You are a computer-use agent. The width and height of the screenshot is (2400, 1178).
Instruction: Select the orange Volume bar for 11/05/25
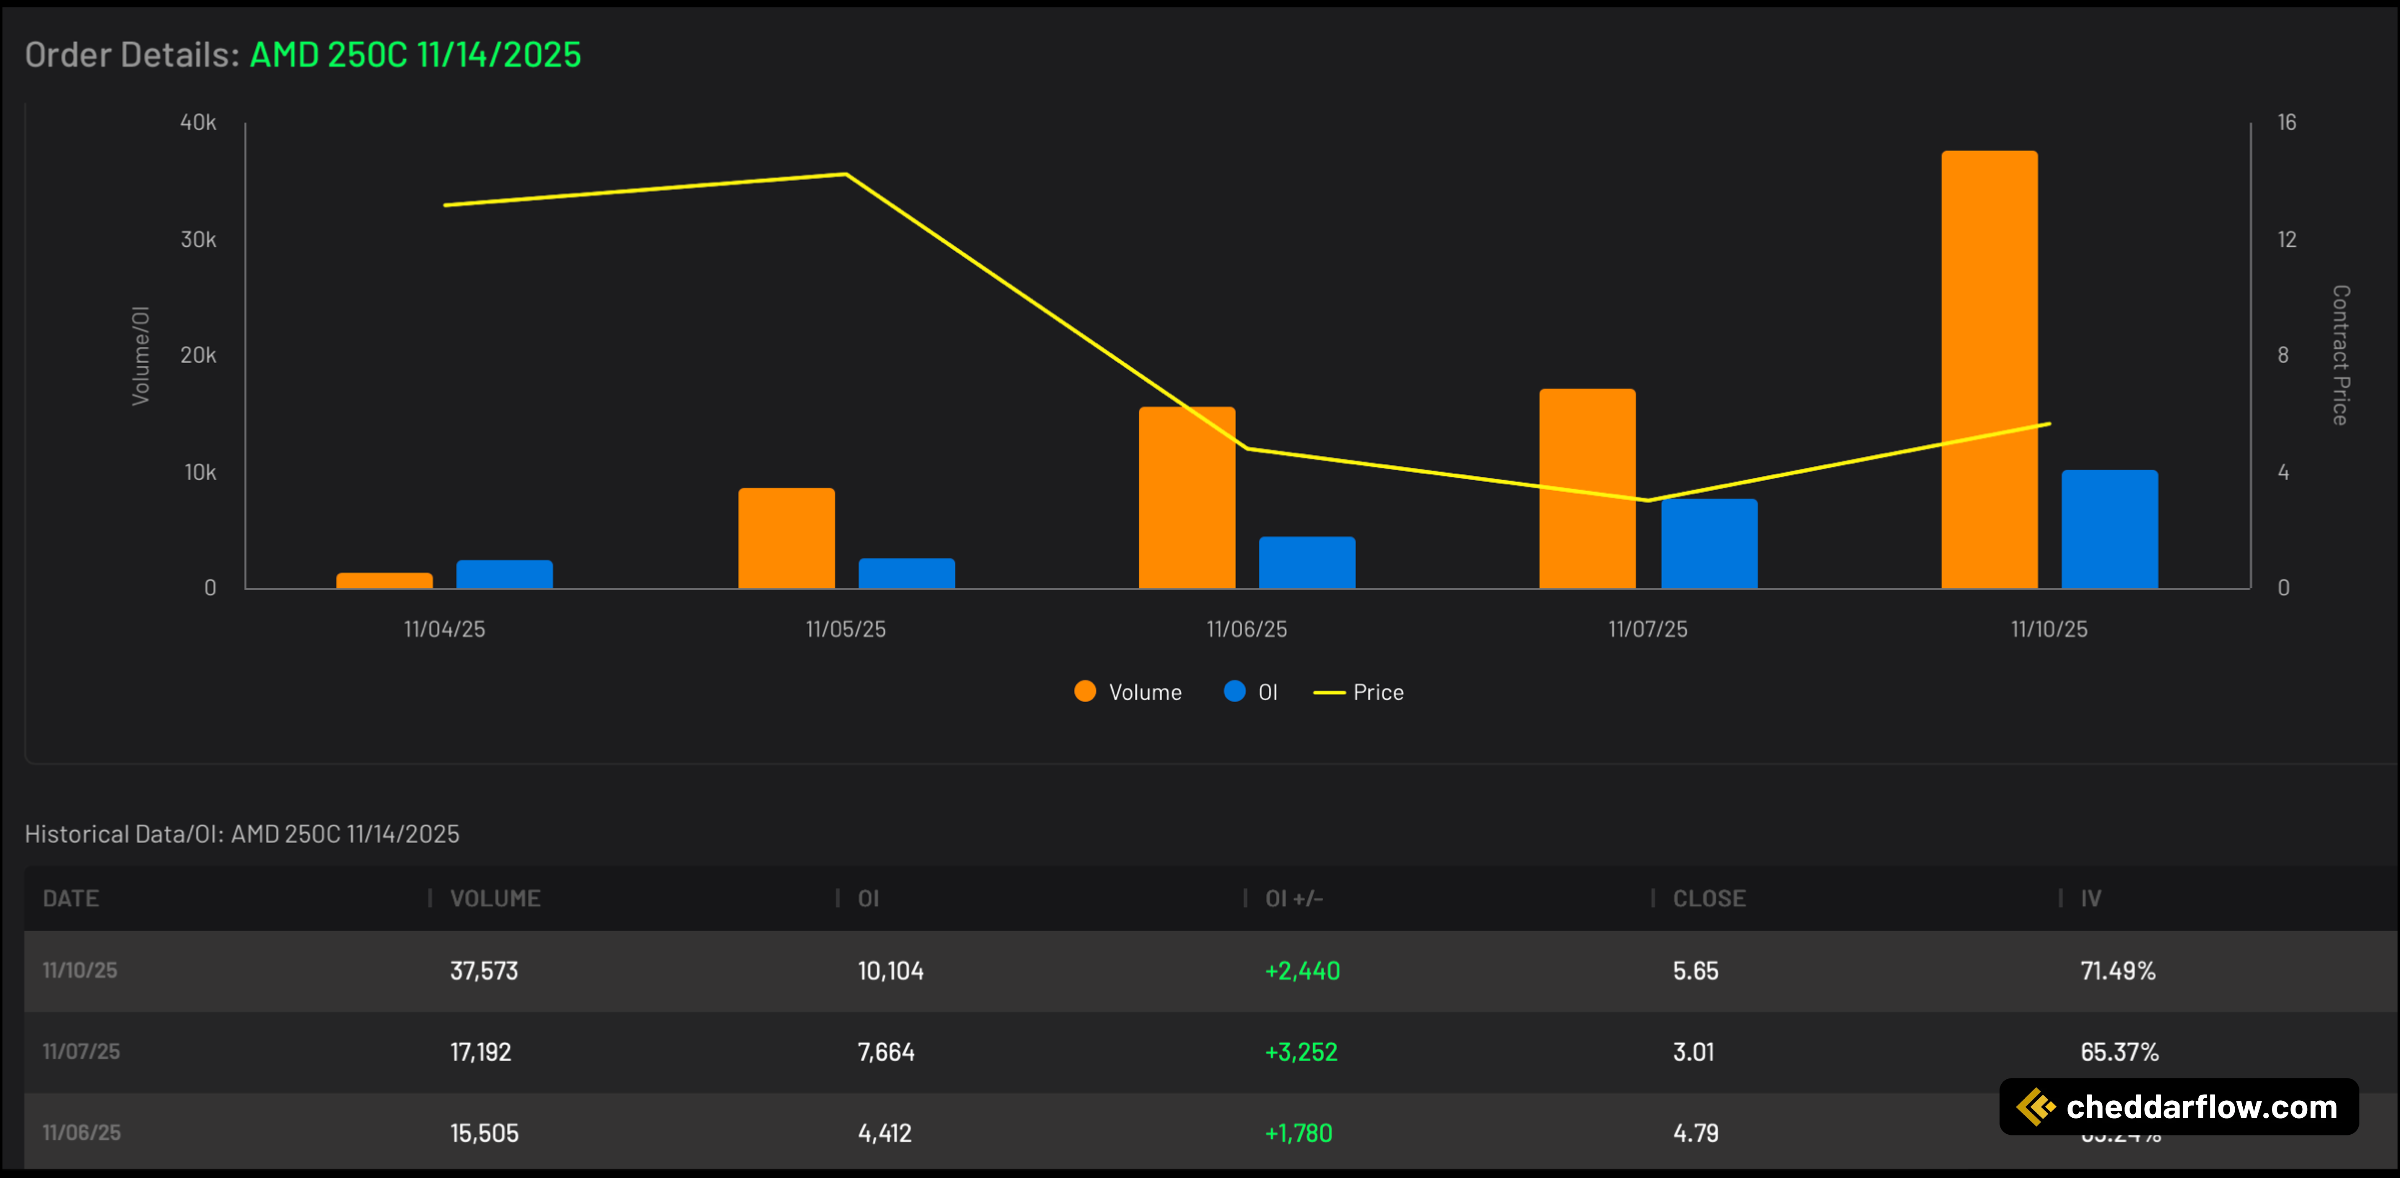(786, 538)
